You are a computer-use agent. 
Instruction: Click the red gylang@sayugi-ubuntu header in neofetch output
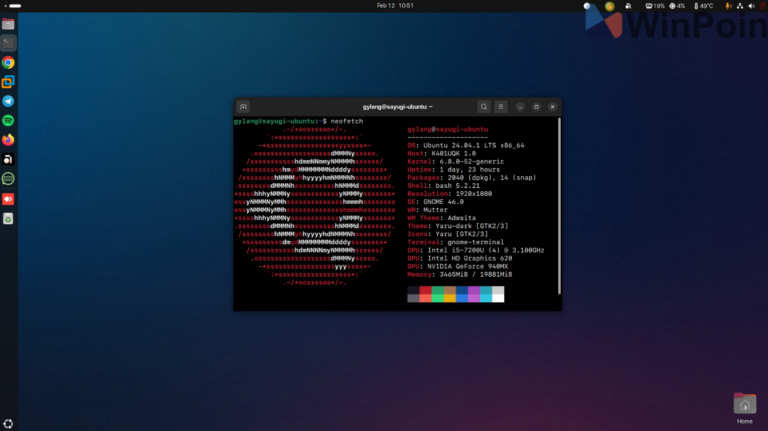click(x=448, y=129)
